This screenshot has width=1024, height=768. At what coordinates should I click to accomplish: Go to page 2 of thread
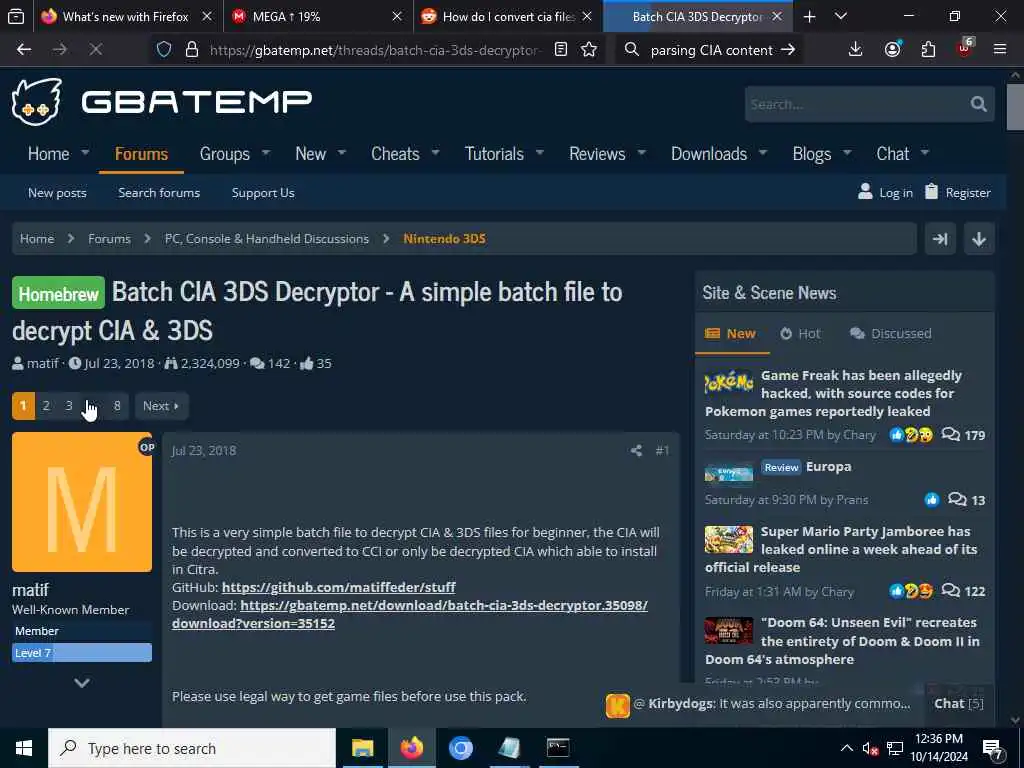coord(46,406)
